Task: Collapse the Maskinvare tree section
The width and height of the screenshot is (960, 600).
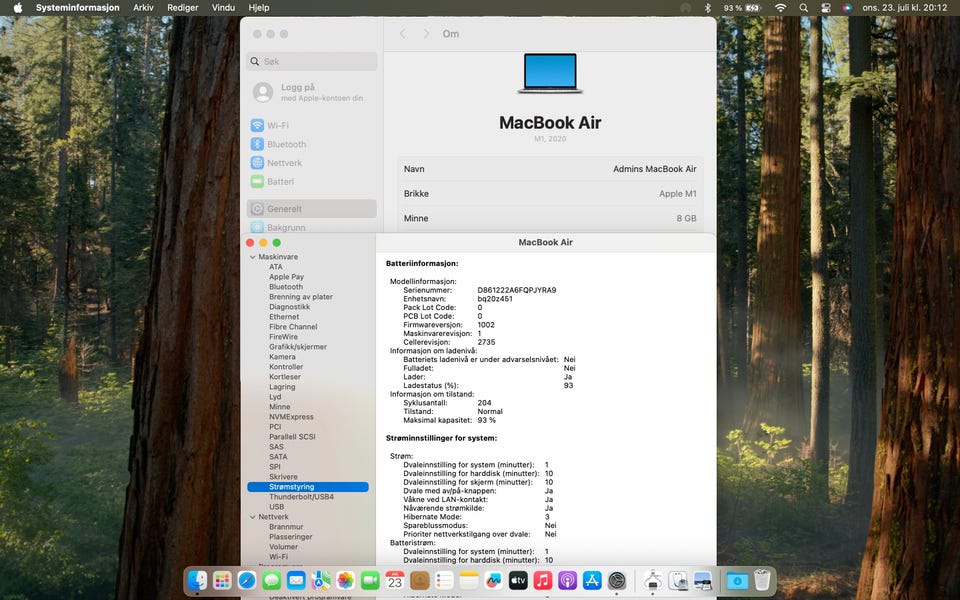Action: (252, 257)
